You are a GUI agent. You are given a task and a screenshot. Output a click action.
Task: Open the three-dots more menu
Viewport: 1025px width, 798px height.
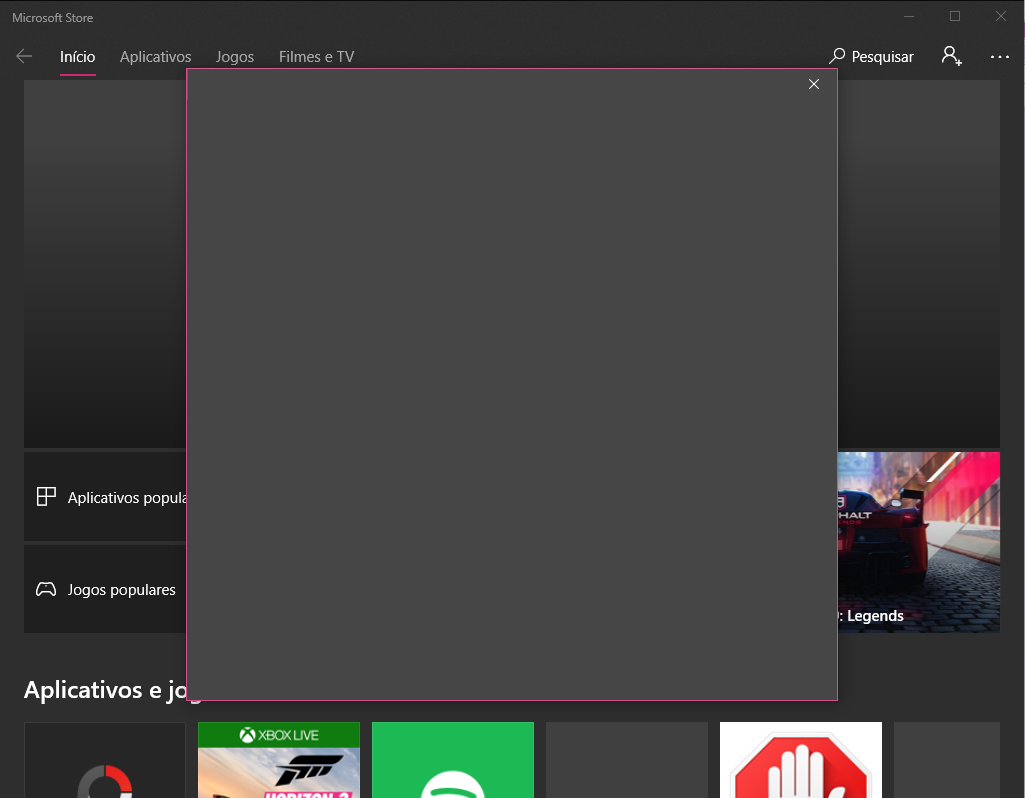pos(1000,57)
